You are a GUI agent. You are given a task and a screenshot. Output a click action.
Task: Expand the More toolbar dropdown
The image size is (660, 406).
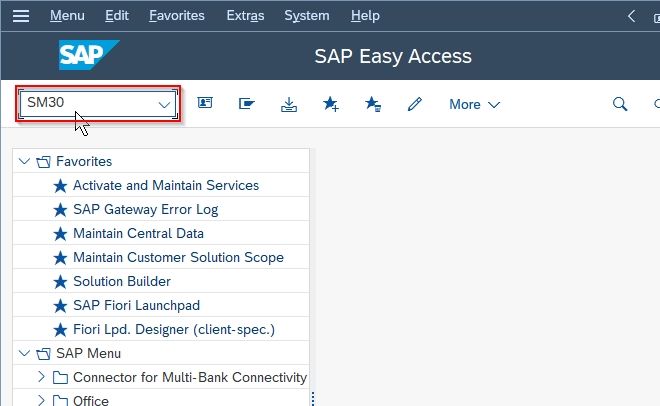(474, 104)
